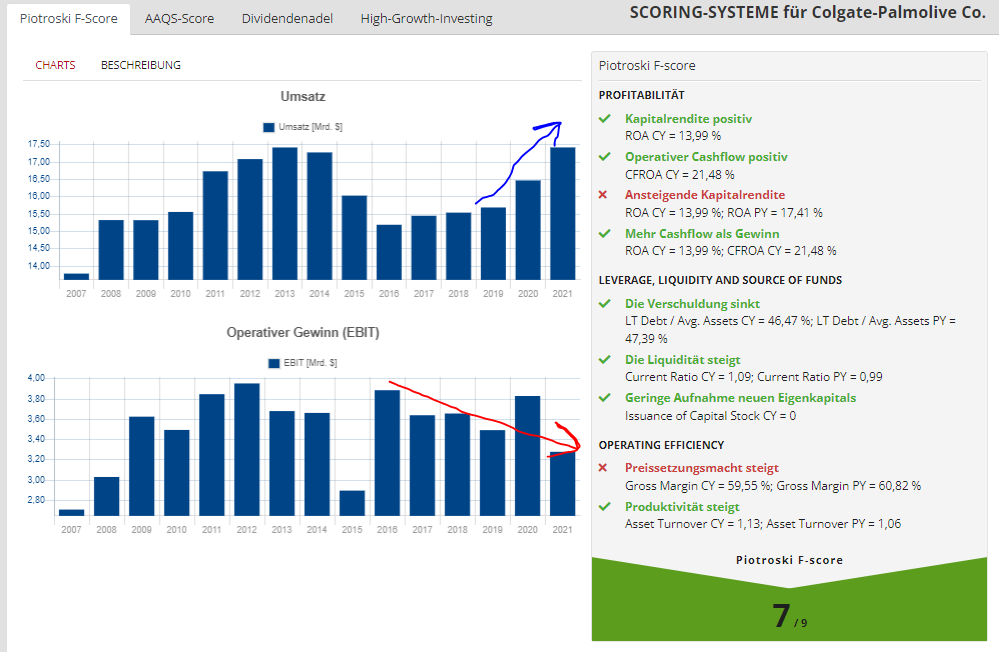999x652 pixels.
Task: Toggle the EBIT [Mrd. $] legend swatch
Action: 274,363
